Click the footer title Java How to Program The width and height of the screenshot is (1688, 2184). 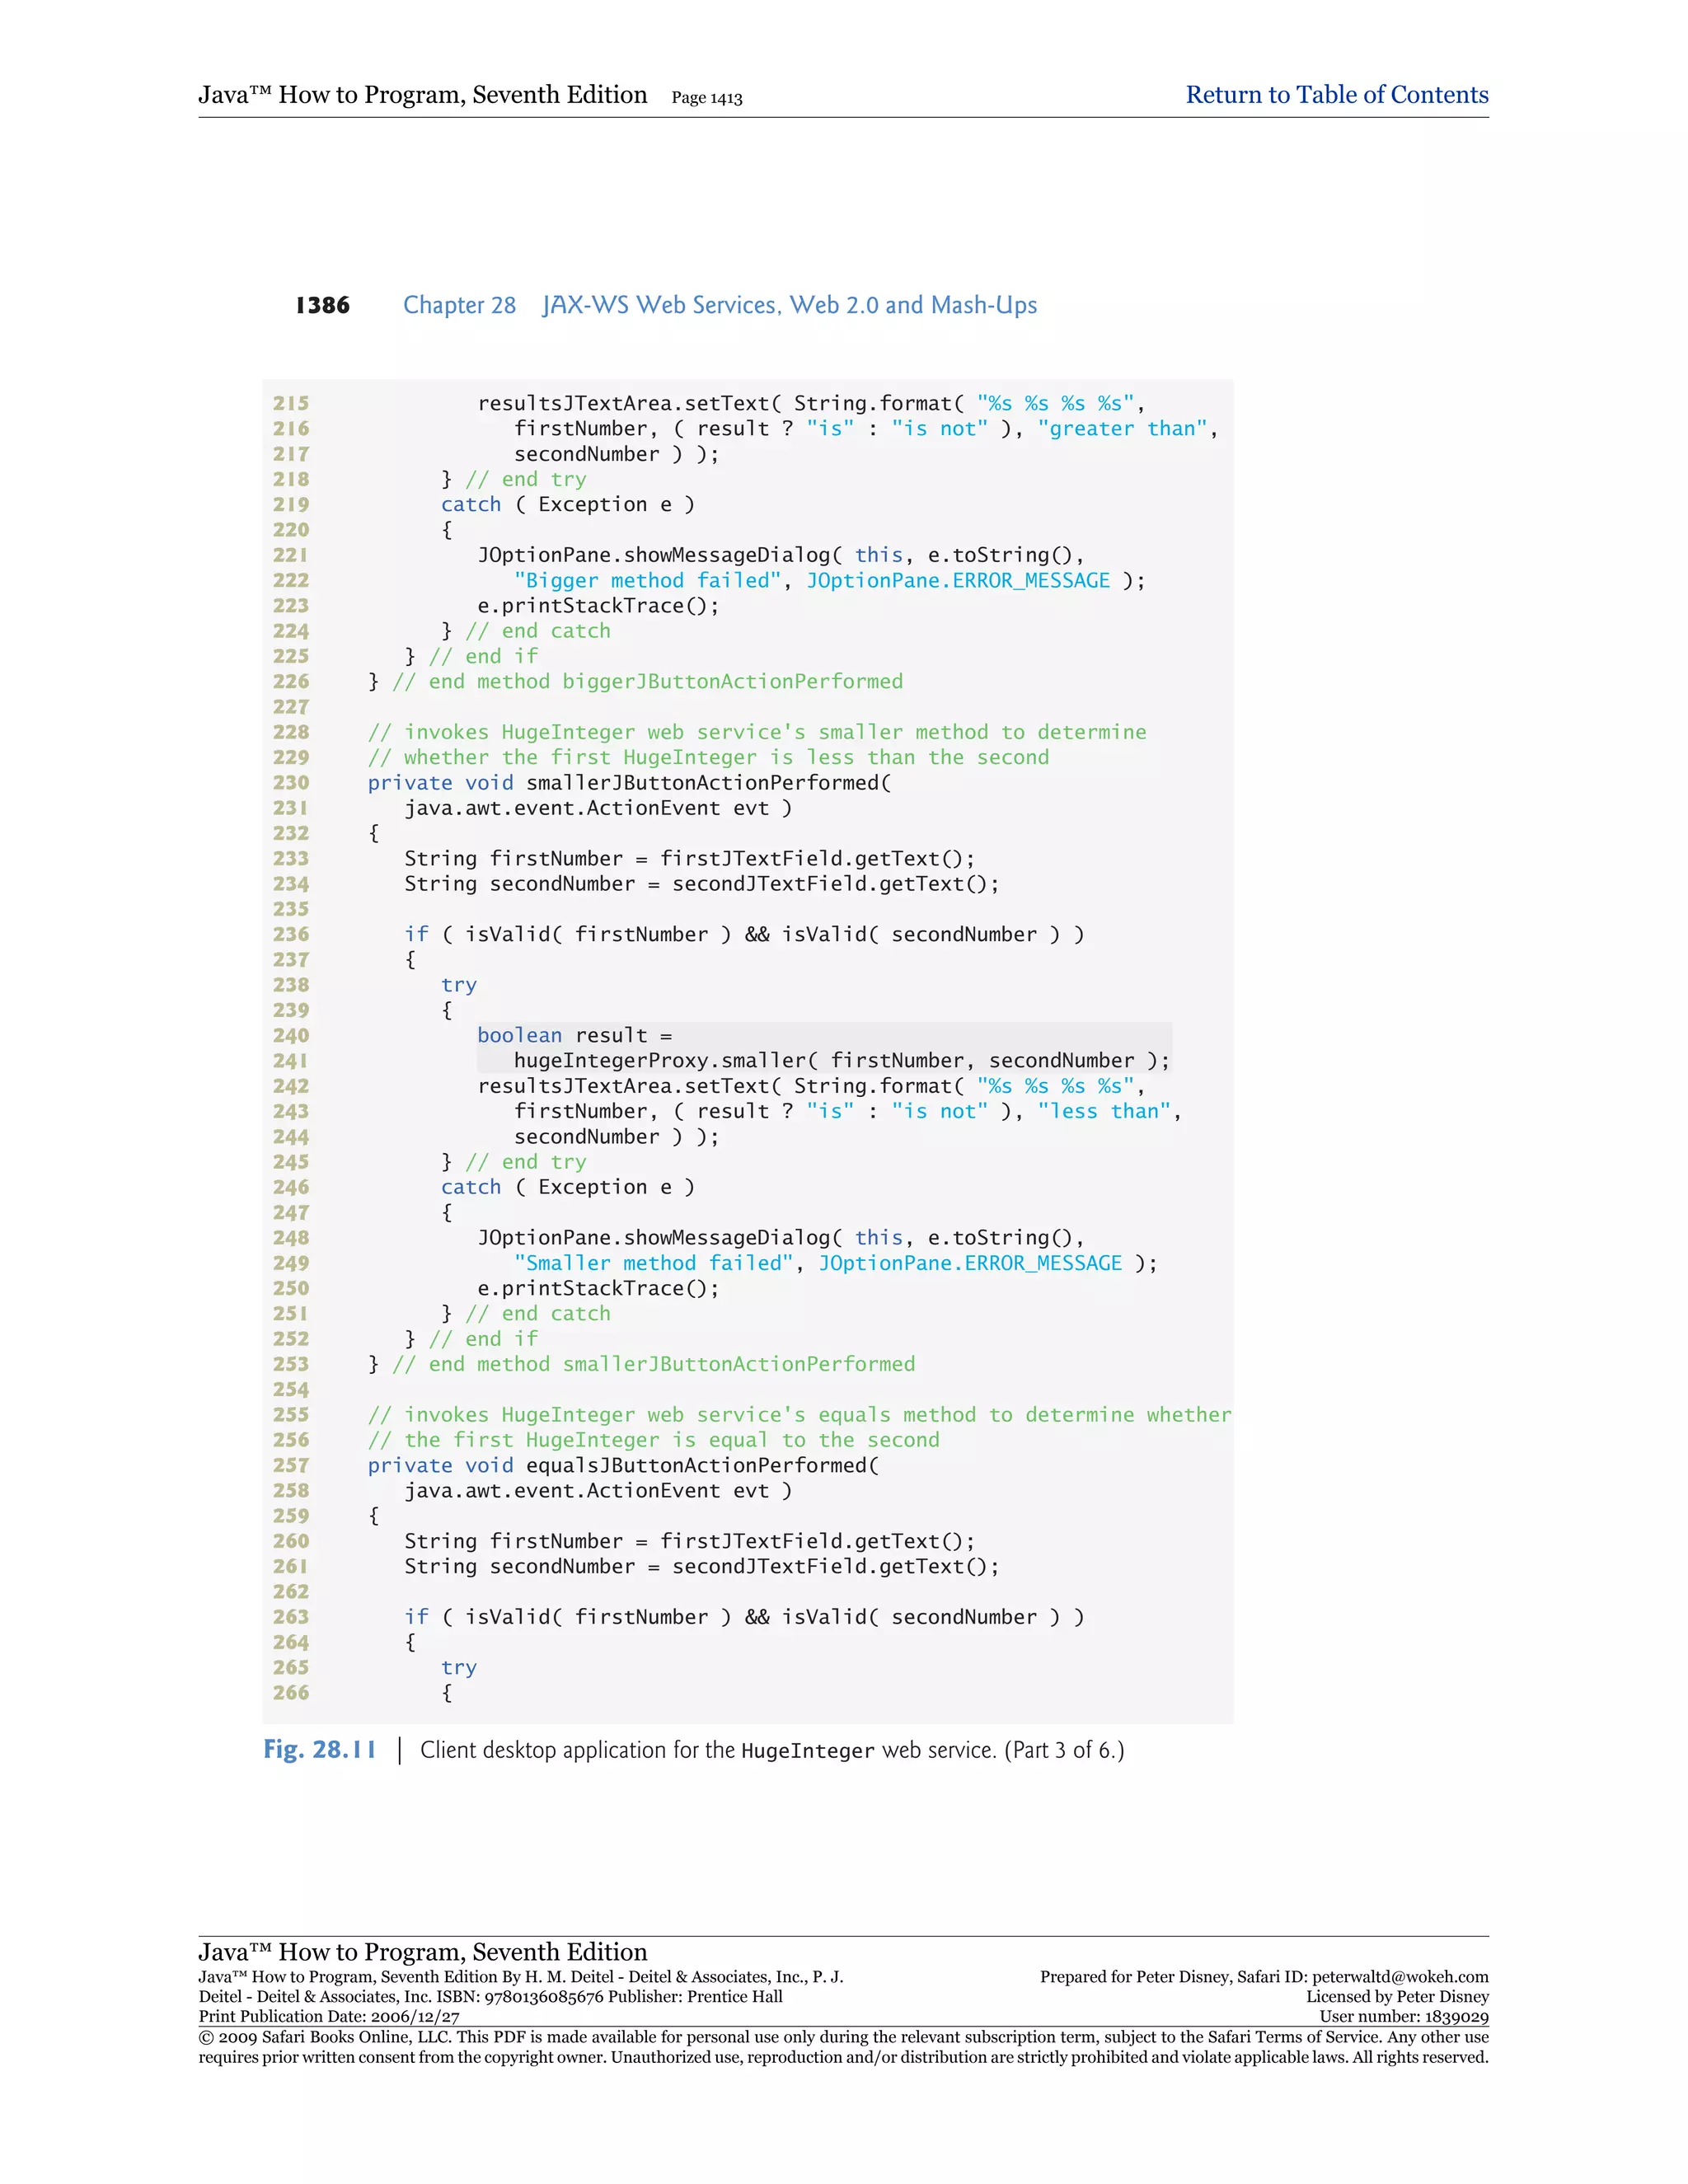(422, 1951)
